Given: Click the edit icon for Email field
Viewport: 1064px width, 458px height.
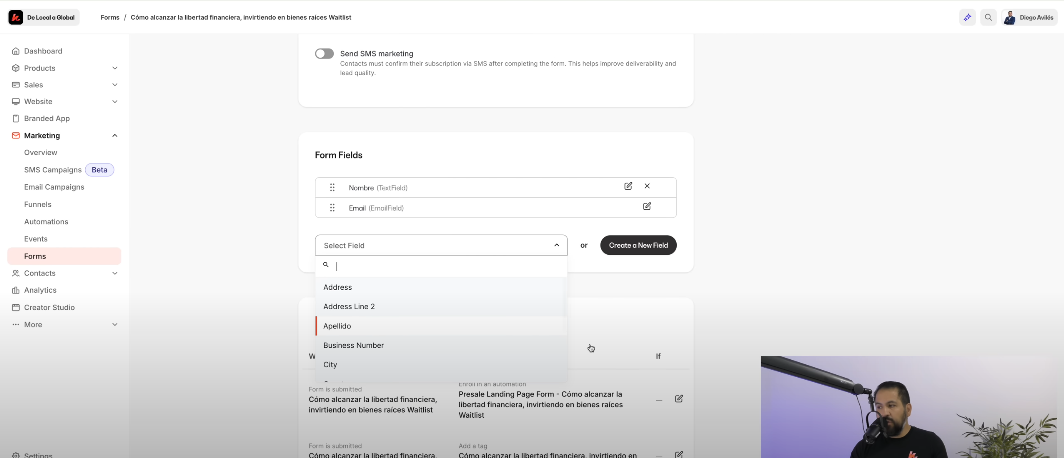Looking at the screenshot, I should 647,206.
